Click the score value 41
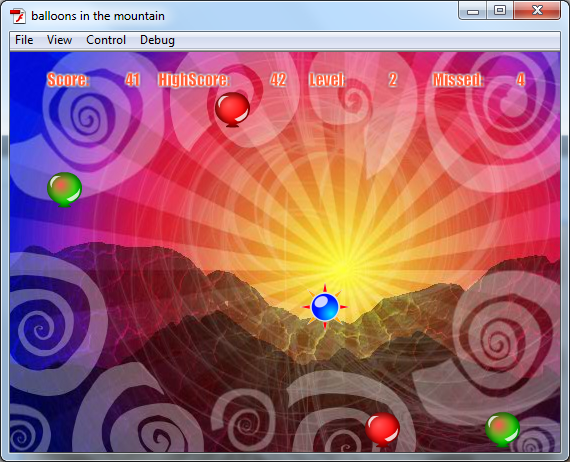 tap(133, 80)
